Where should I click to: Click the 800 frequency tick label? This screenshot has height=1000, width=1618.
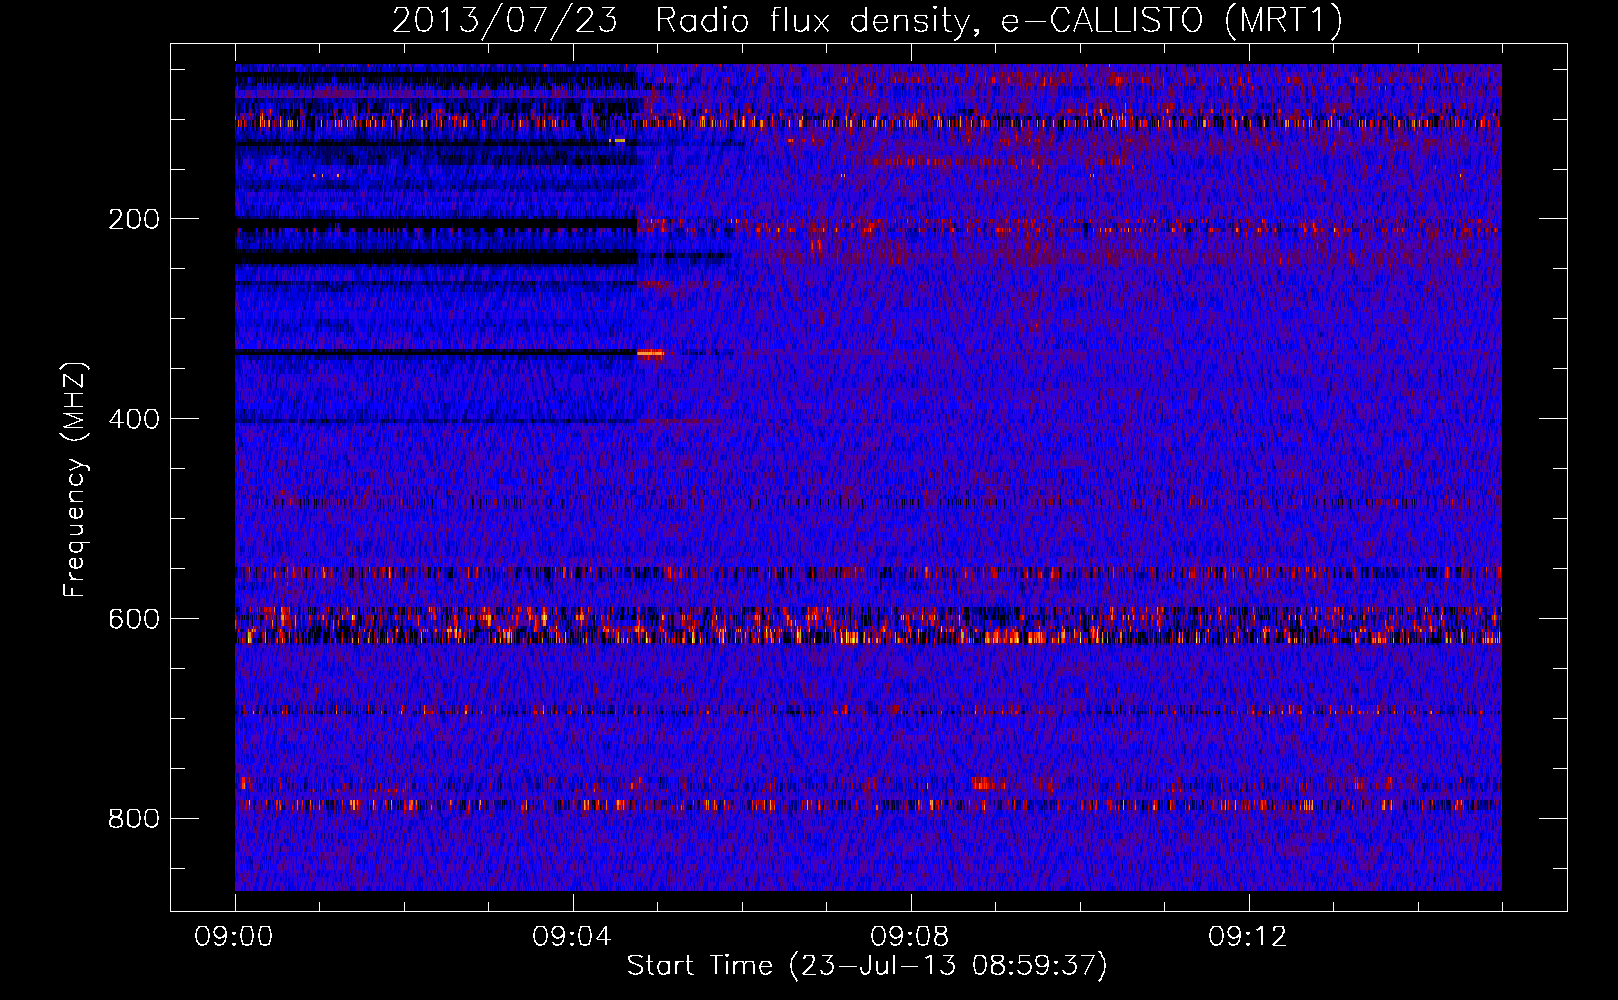(x=134, y=819)
